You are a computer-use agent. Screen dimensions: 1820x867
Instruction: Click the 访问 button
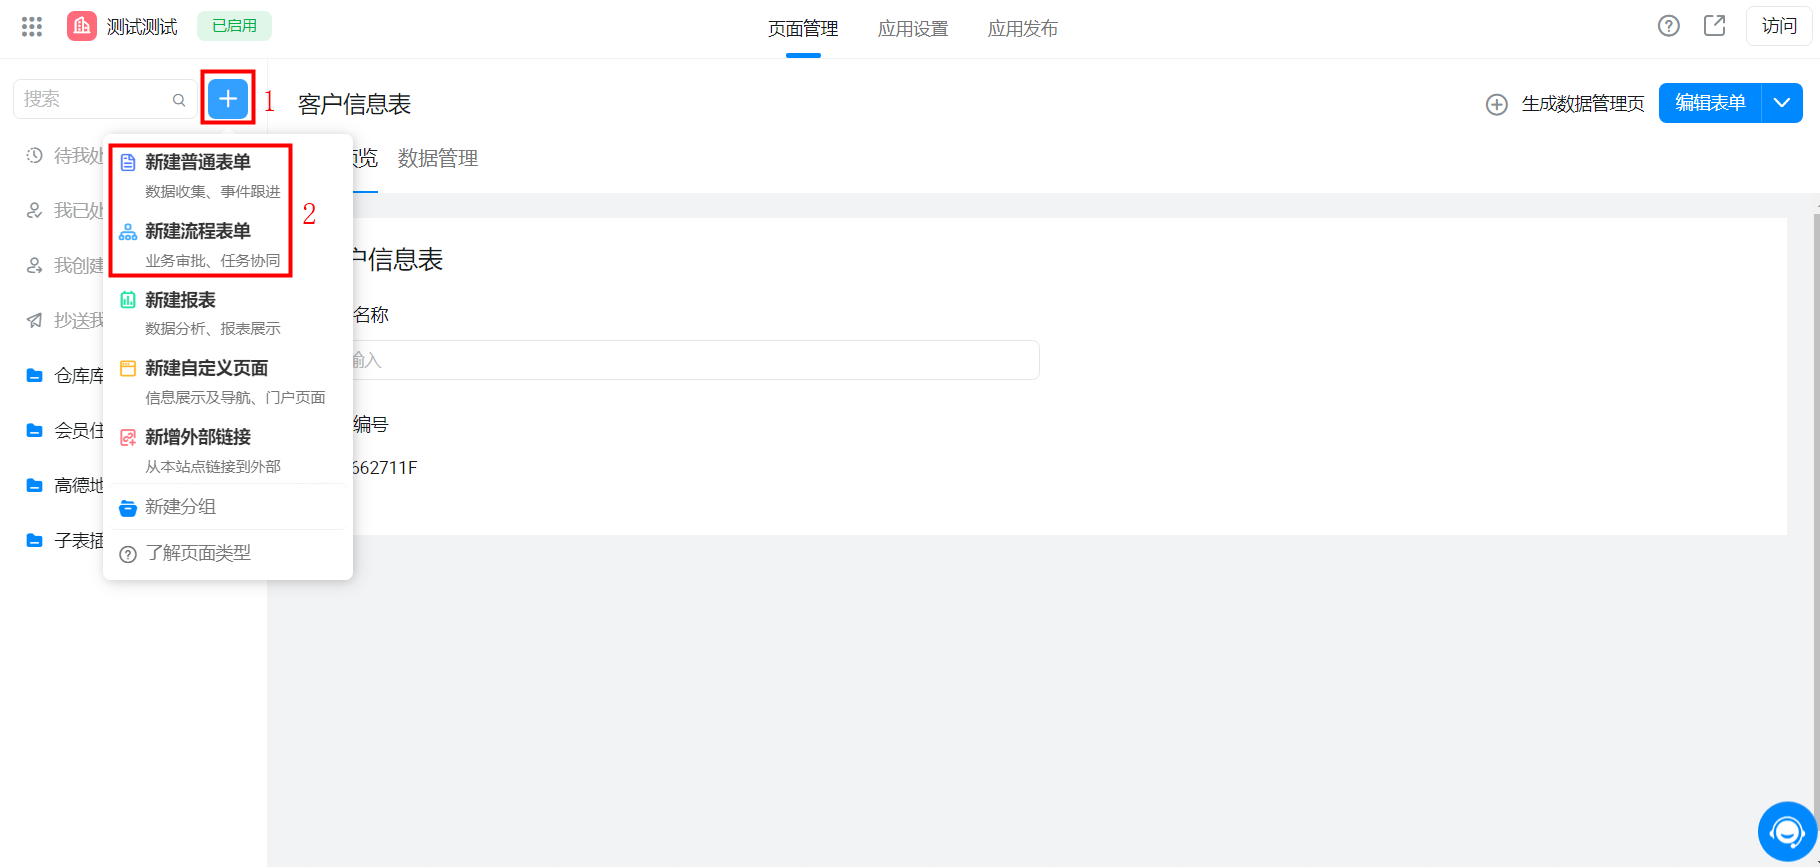(x=1779, y=26)
